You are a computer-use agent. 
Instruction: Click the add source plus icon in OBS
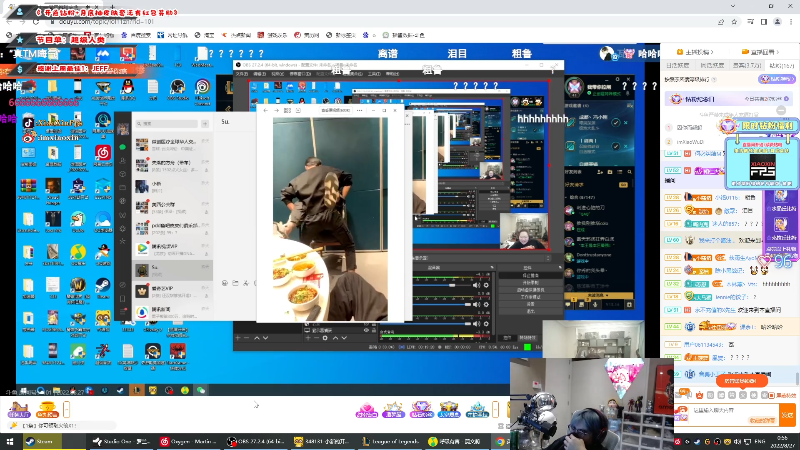308,338
